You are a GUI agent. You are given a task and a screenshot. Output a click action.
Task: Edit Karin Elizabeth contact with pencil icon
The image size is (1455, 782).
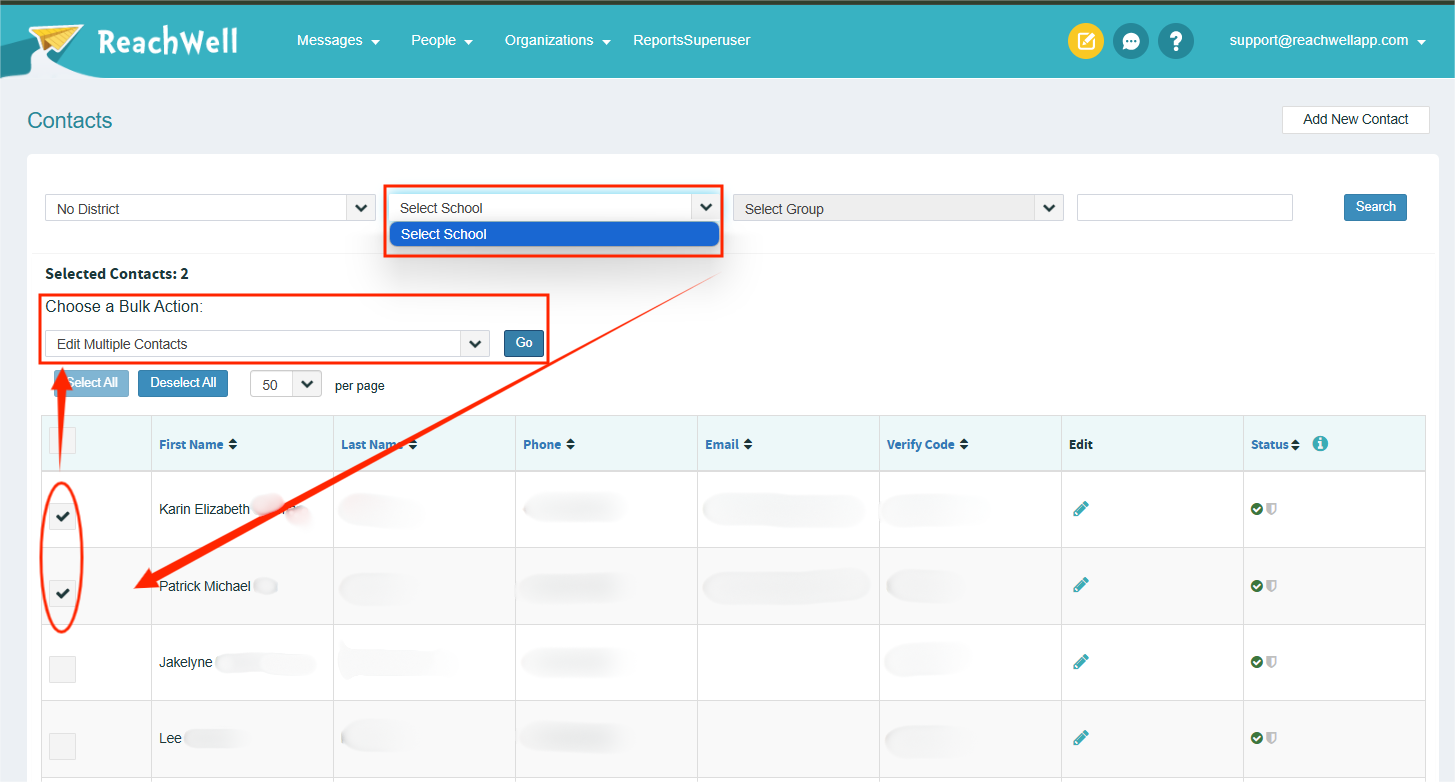(x=1080, y=509)
